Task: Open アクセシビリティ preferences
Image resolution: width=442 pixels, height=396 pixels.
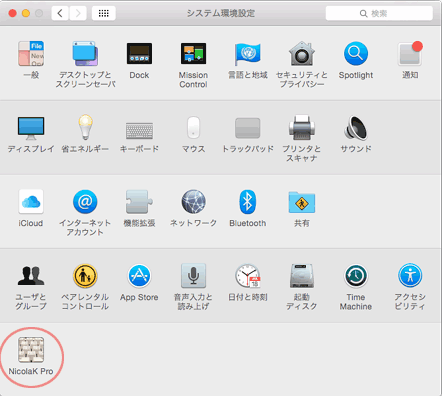Action: [410, 276]
